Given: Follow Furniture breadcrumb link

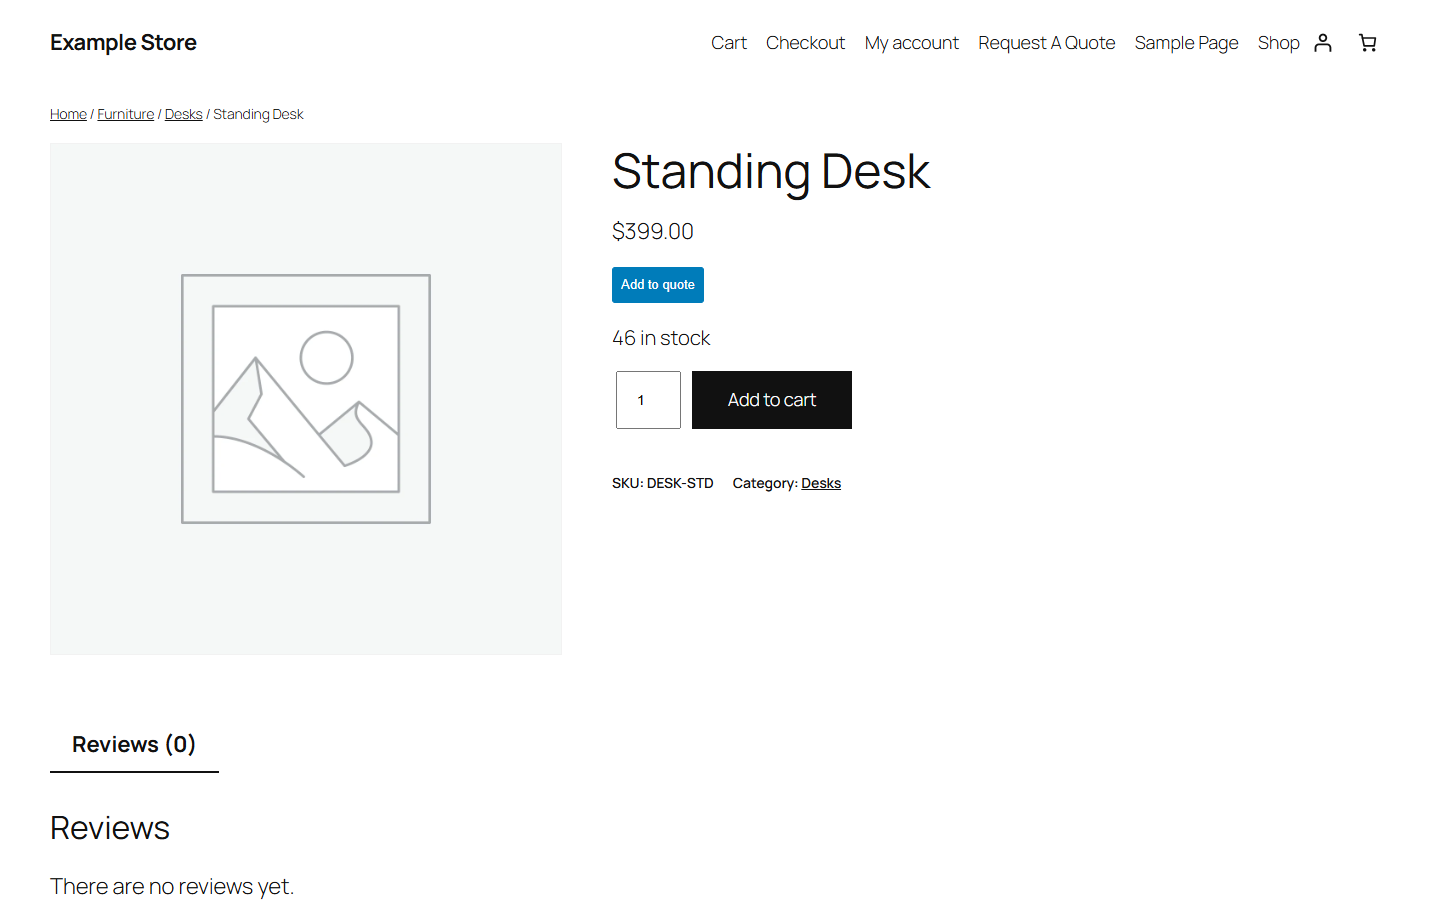Looking at the screenshot, I should coord(126,114).
